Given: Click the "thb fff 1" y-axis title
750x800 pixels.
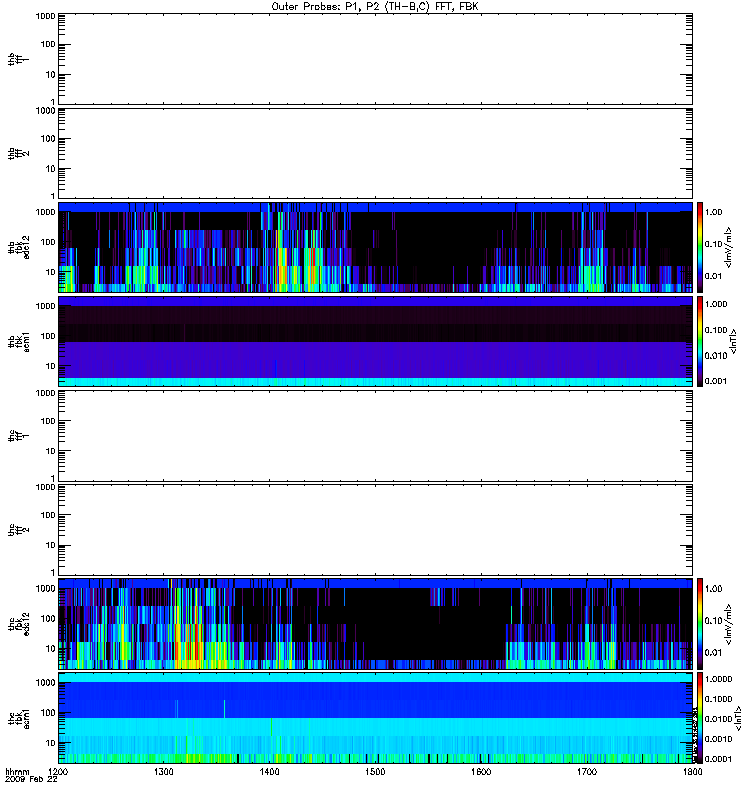Looking at the screenshot, I should 18,59.
